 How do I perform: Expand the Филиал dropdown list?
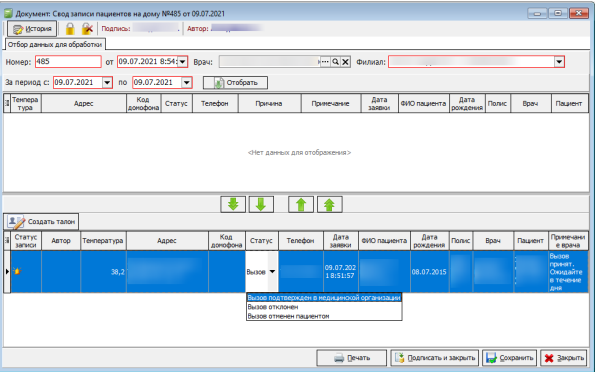(559, 62)
